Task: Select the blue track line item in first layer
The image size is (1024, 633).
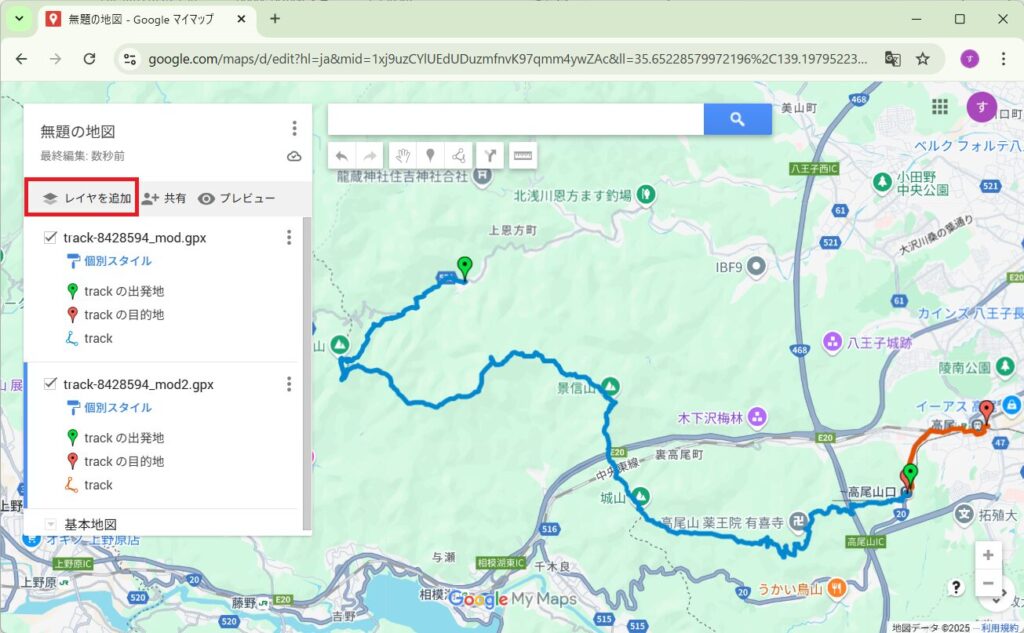Action: (98, 338)
